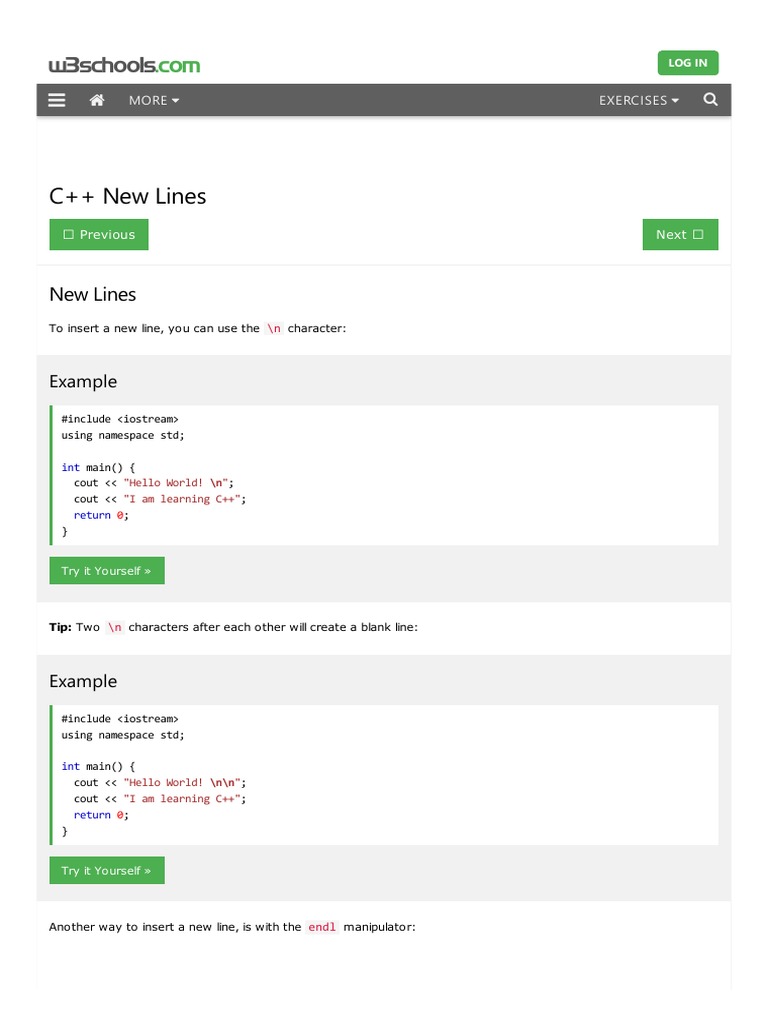Open the EXERCISES dropdown
The height and width of the screenshot is (1024, 768).
pos(638,100)
